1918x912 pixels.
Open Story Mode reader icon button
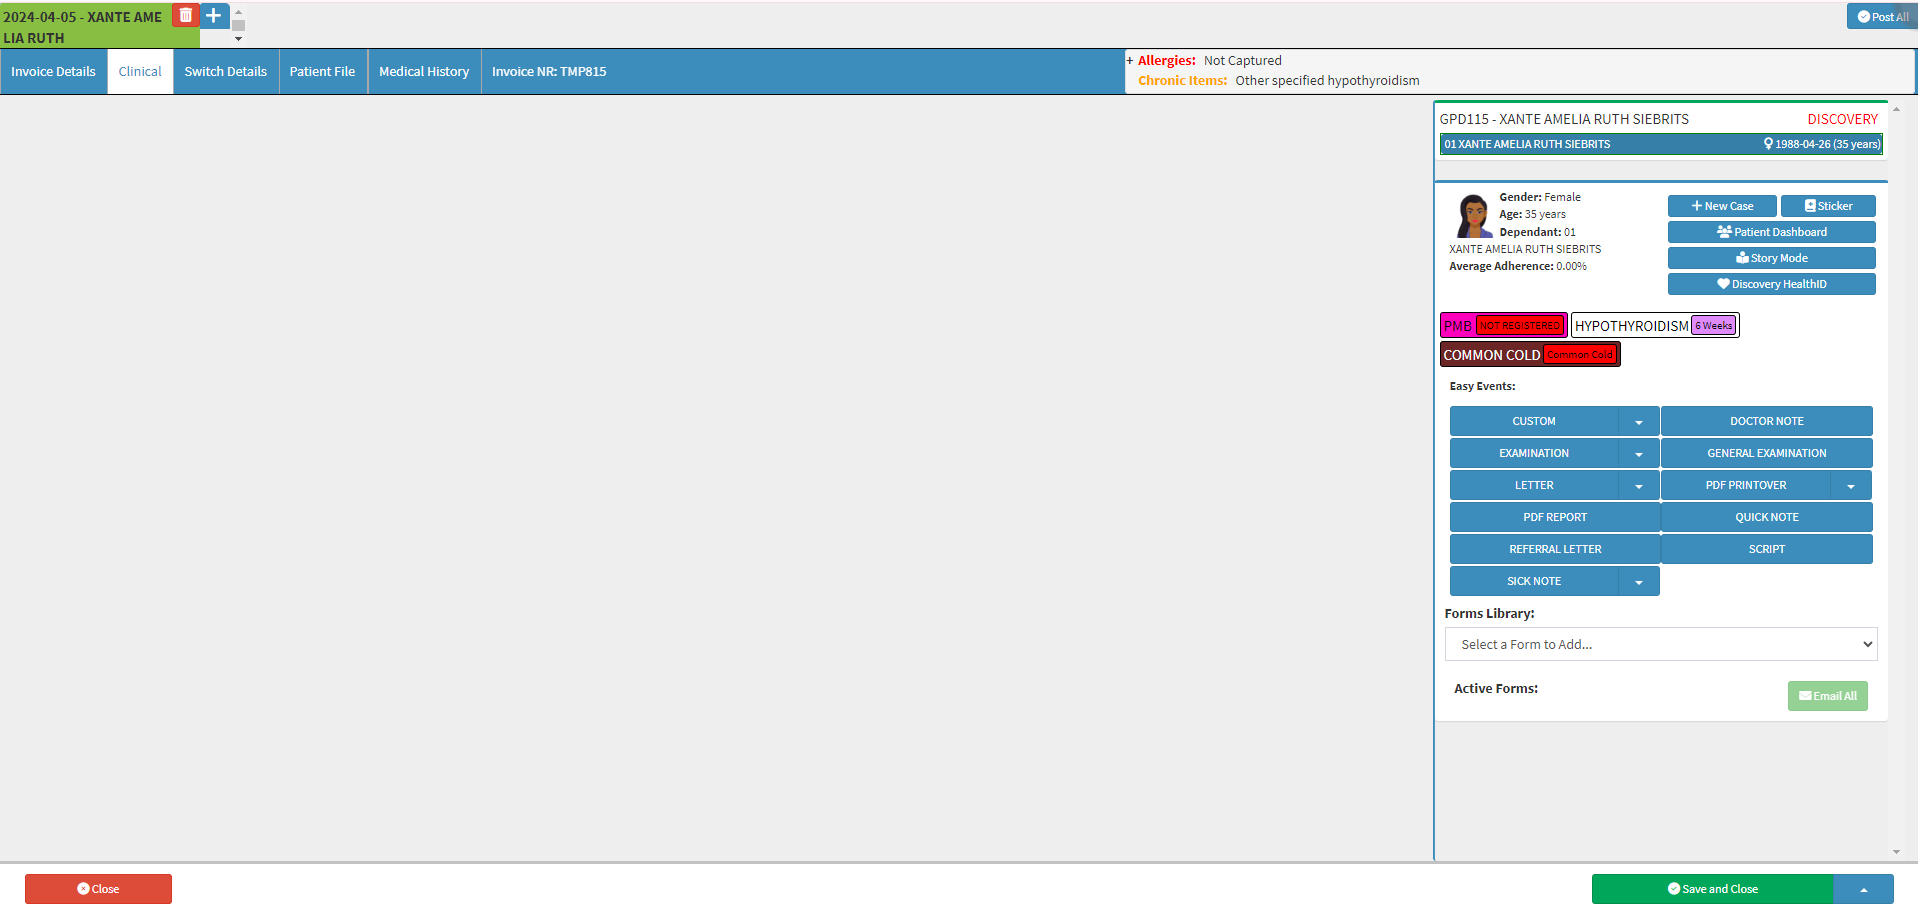click(x=1771, y=258)
